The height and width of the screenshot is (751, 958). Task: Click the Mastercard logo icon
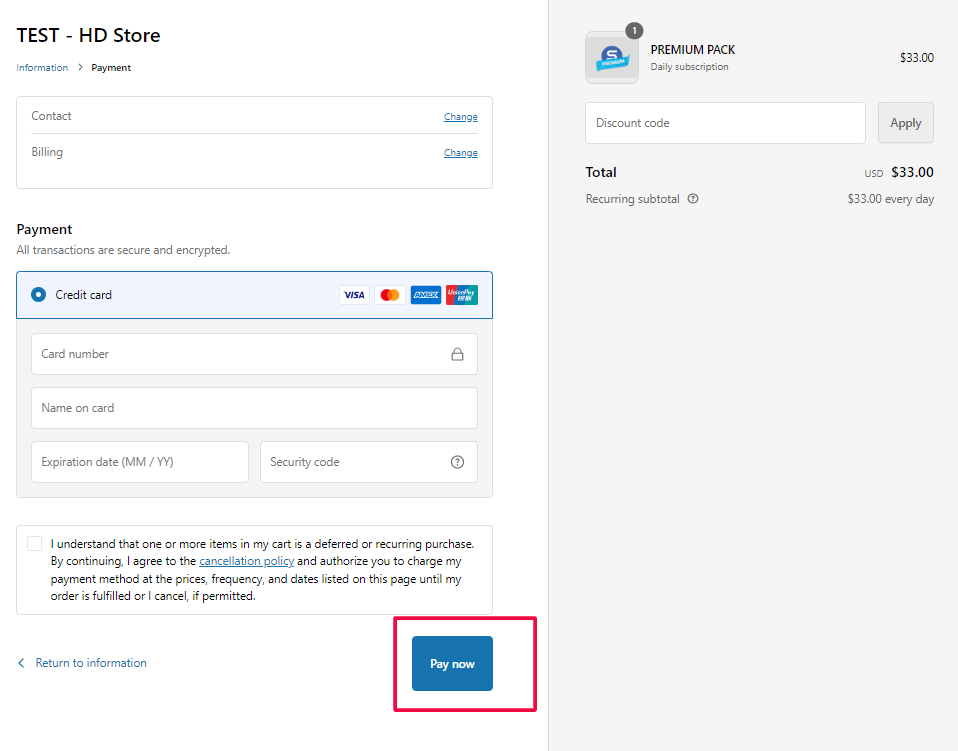[x=390, y=295]
